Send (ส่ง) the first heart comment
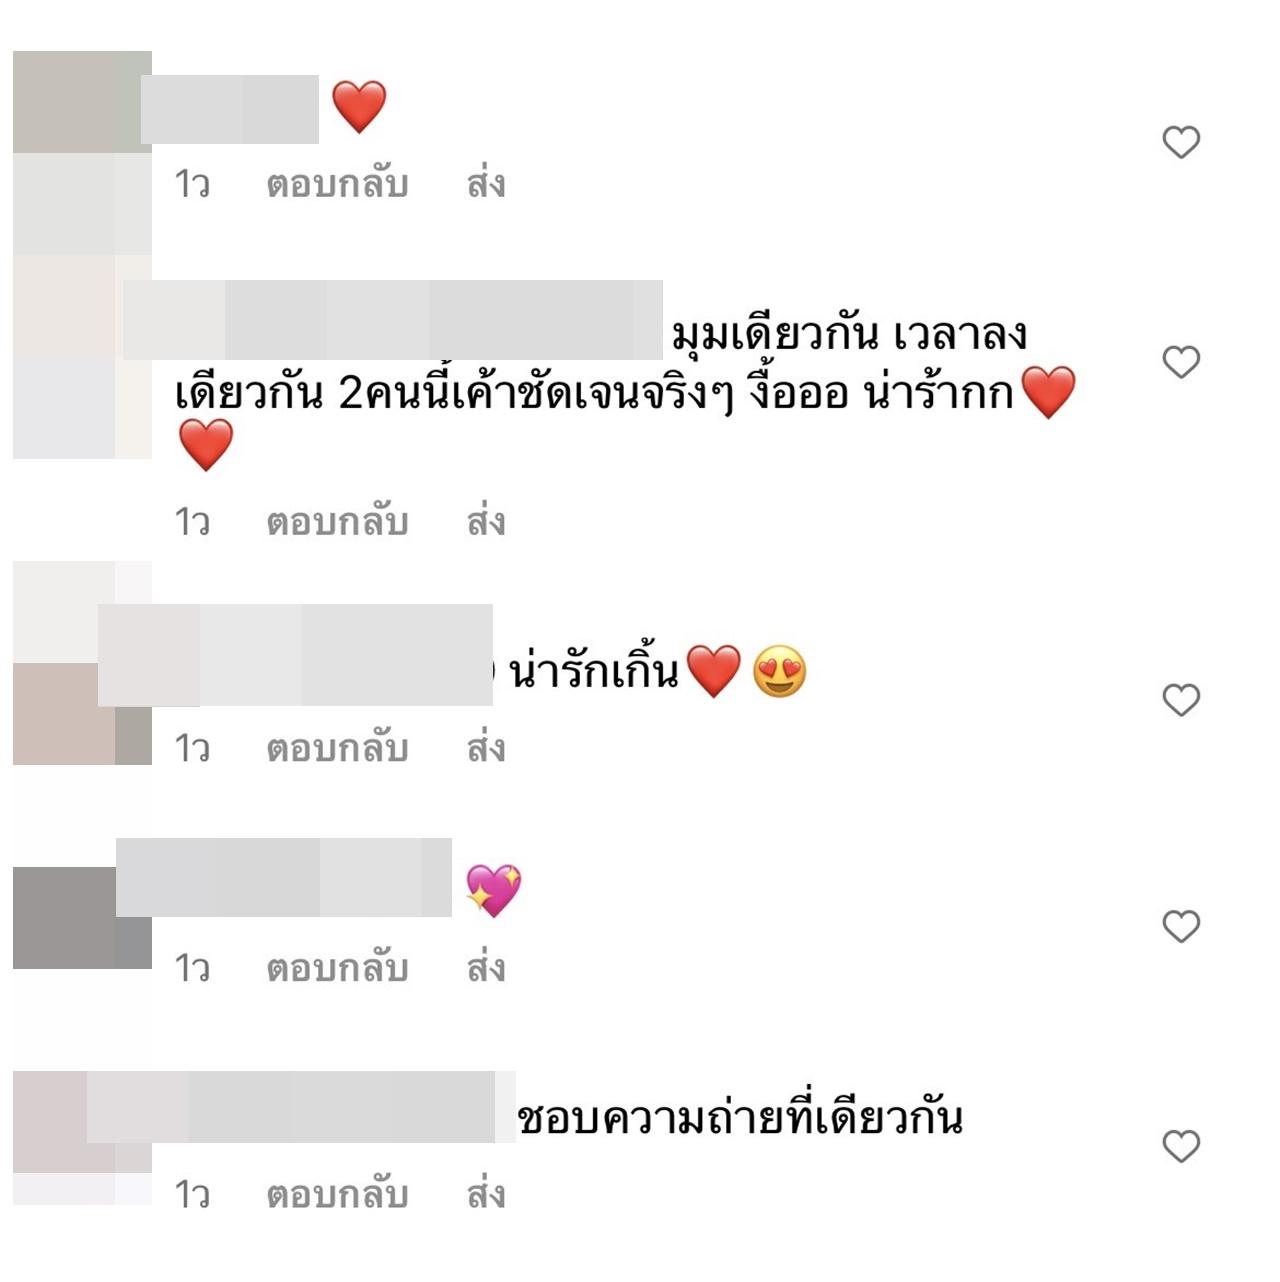 coord(486,184)
